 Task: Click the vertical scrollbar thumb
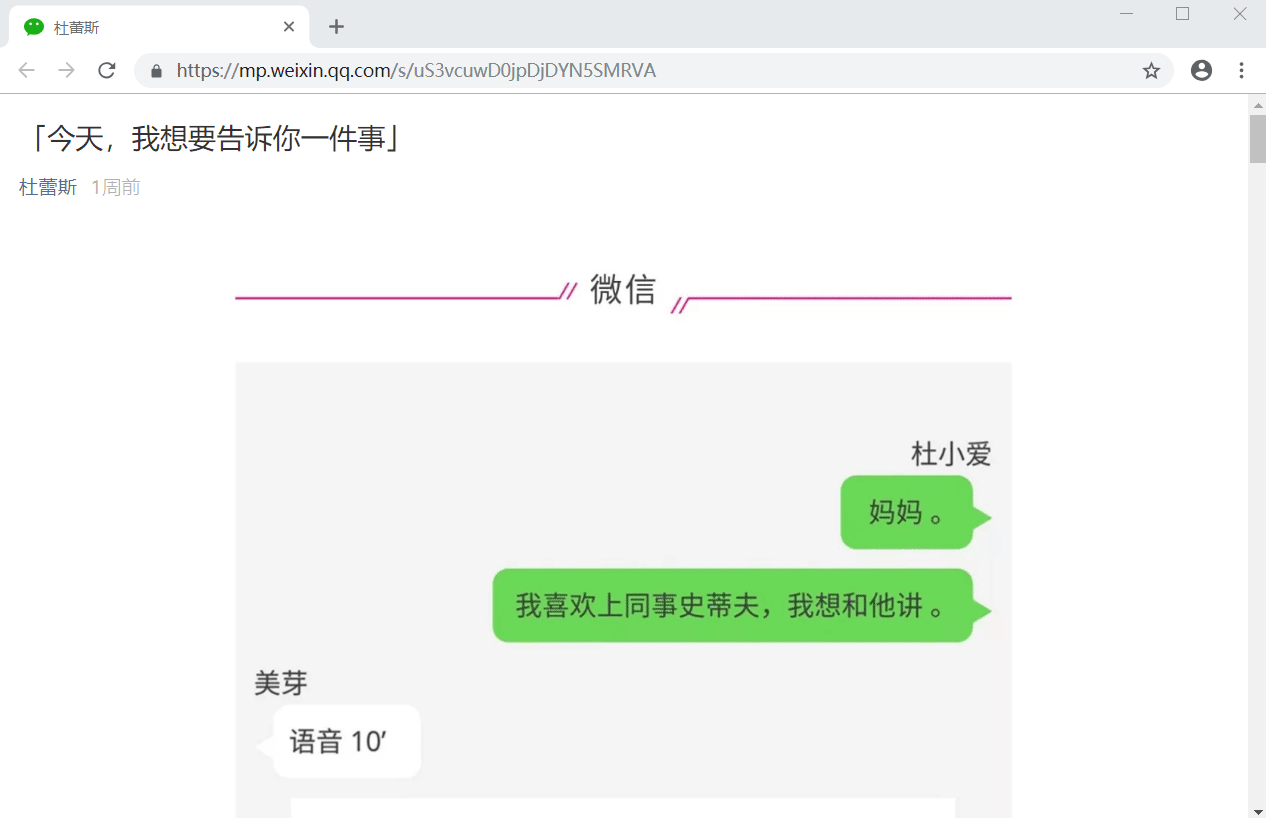click(1257, 139)
